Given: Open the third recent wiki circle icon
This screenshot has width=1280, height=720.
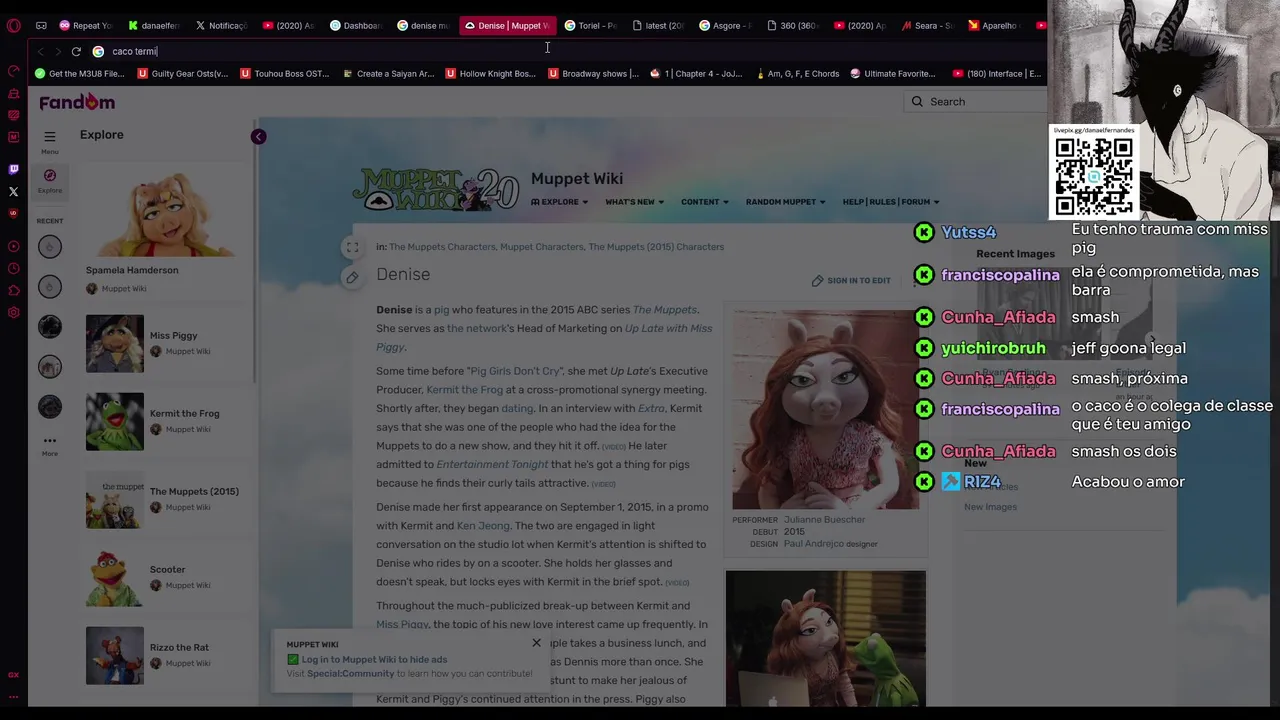Looking at the screenshot, I should (x=49, y=326).
